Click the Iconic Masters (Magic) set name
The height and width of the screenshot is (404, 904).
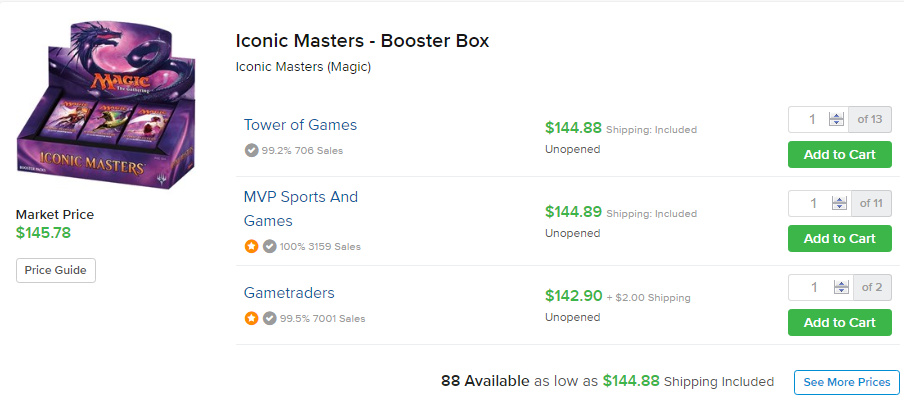pyautogui.click(x=303, y=67)
